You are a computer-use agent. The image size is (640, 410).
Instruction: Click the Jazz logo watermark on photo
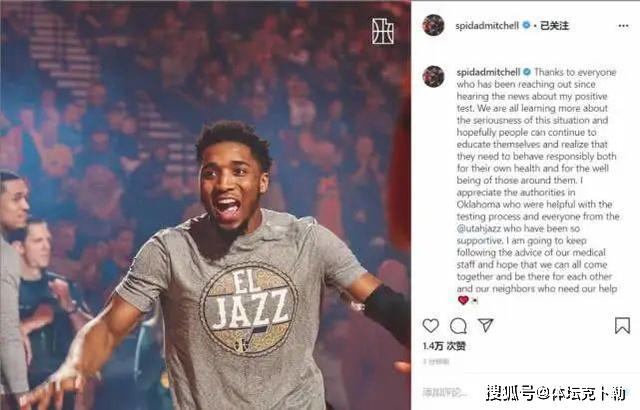tap(382, 31)
